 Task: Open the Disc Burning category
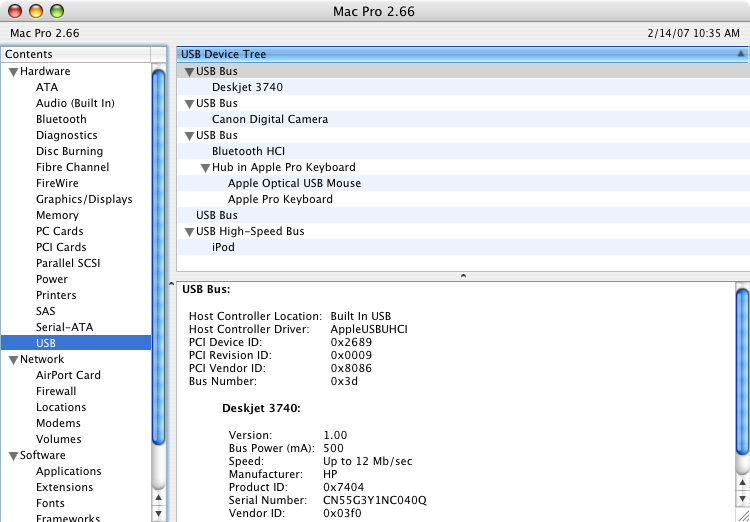[69, 151]
